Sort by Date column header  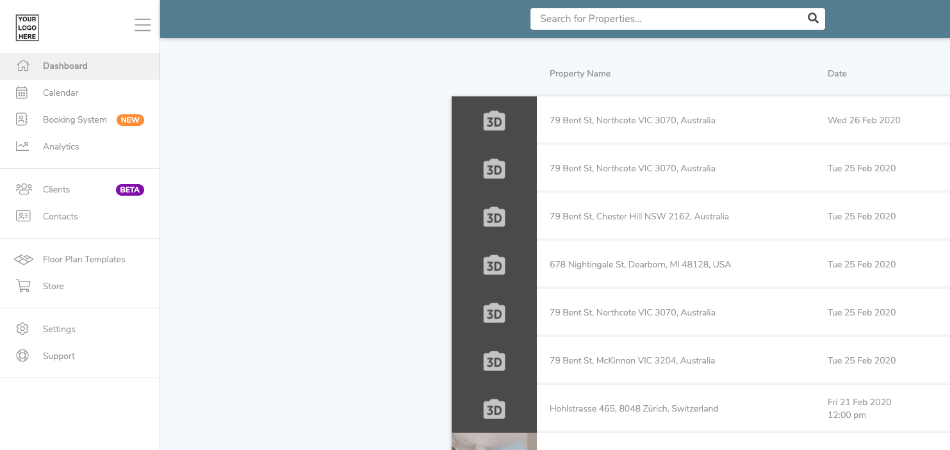pyautogui.click(x=837, y=74)
